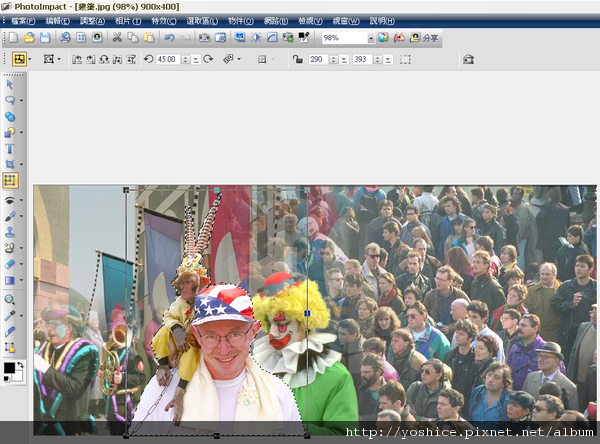This screenshot has width=600, height=444.
Task: Select the Eraser tool in toolbox
Action: 10,264
